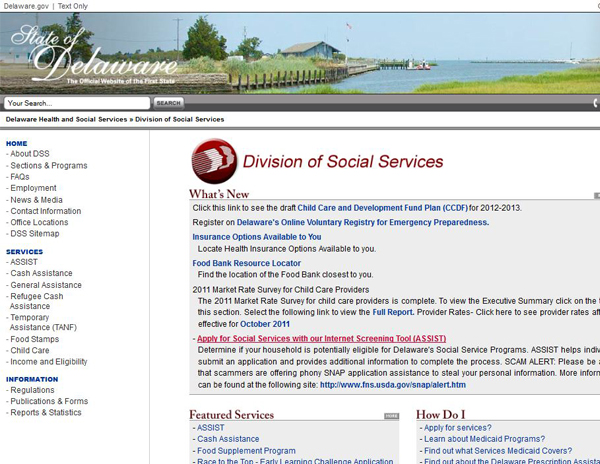This screenshot has width=600, height=464.
Task: Open DSS Sitemap in sidebar
Action: click(x=35, y=234)
